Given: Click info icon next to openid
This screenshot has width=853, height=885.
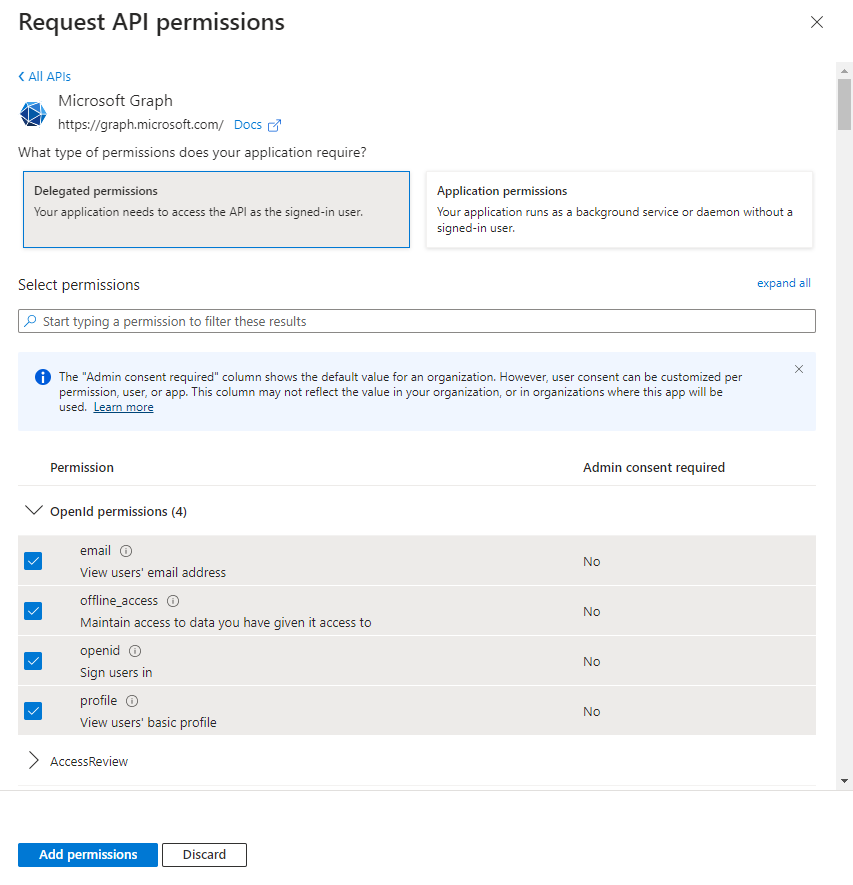Looking at the screenshot, I should 135,651.
